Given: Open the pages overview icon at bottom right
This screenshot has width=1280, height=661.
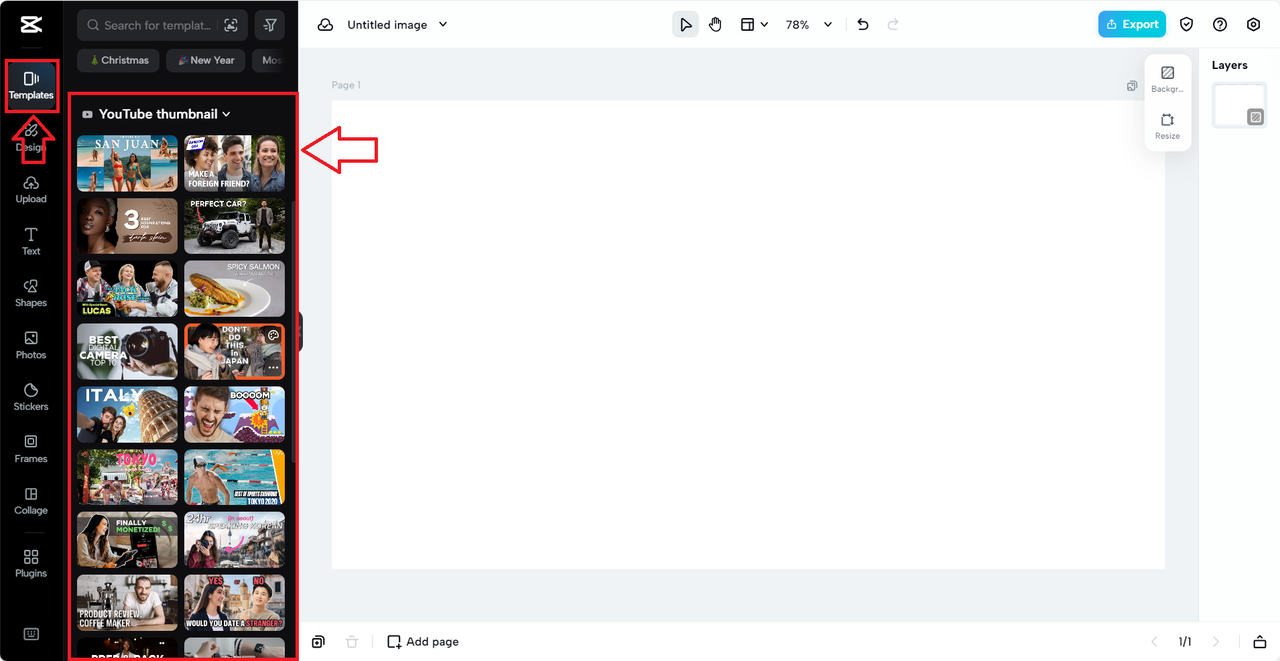Looking at the screenshot, I should coord(1260,642).
